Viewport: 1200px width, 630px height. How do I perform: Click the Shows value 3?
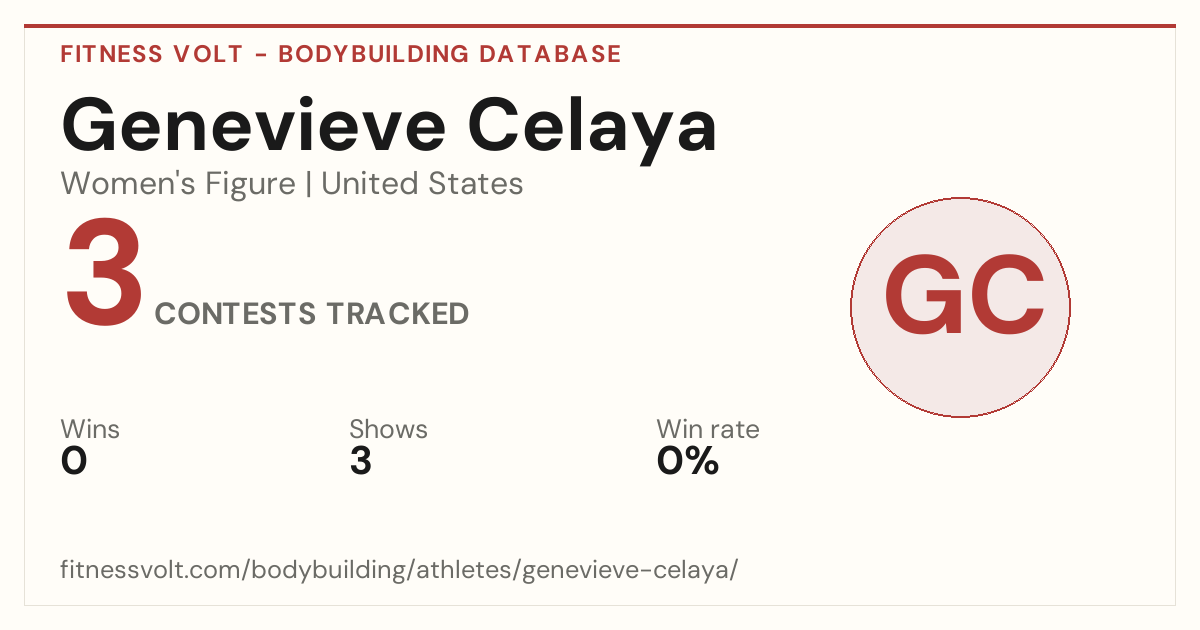click(x=360, y=462)
